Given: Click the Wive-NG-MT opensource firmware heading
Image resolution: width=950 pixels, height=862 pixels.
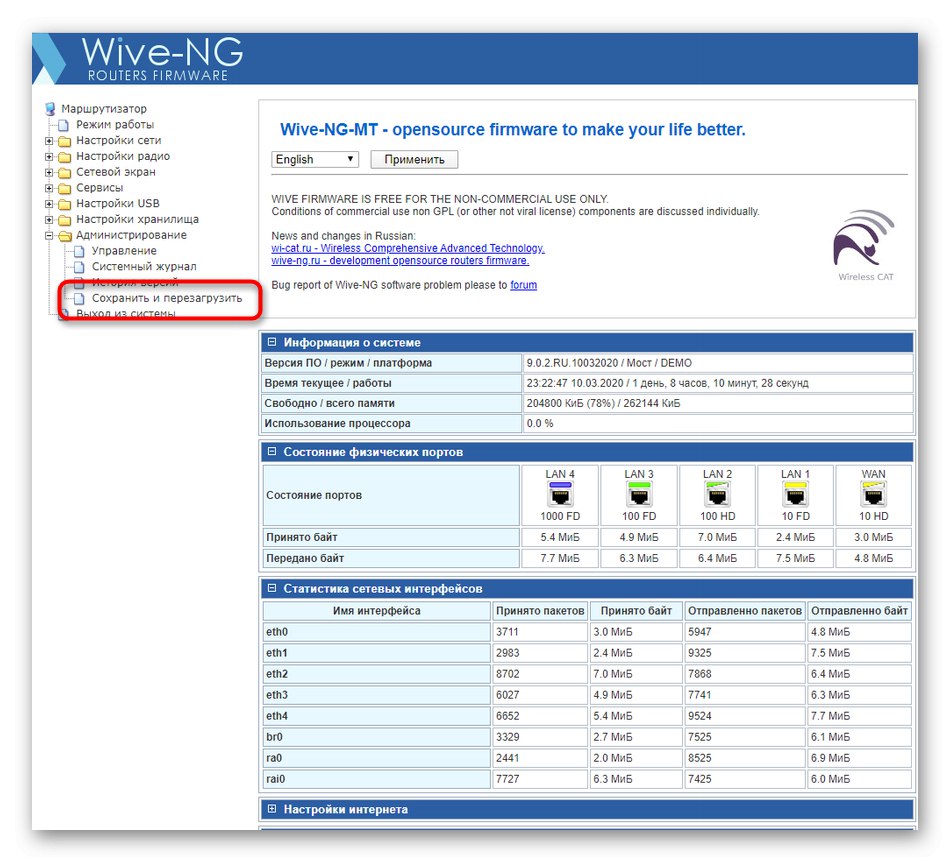Looking at the screenshot, I should [x=513, y=130].
